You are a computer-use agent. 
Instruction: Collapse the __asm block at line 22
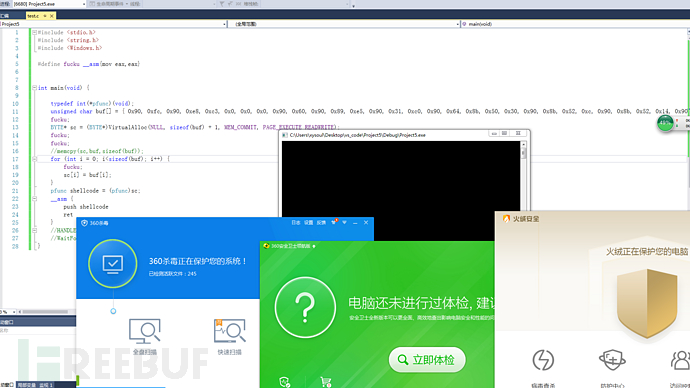tap(34, 198)
